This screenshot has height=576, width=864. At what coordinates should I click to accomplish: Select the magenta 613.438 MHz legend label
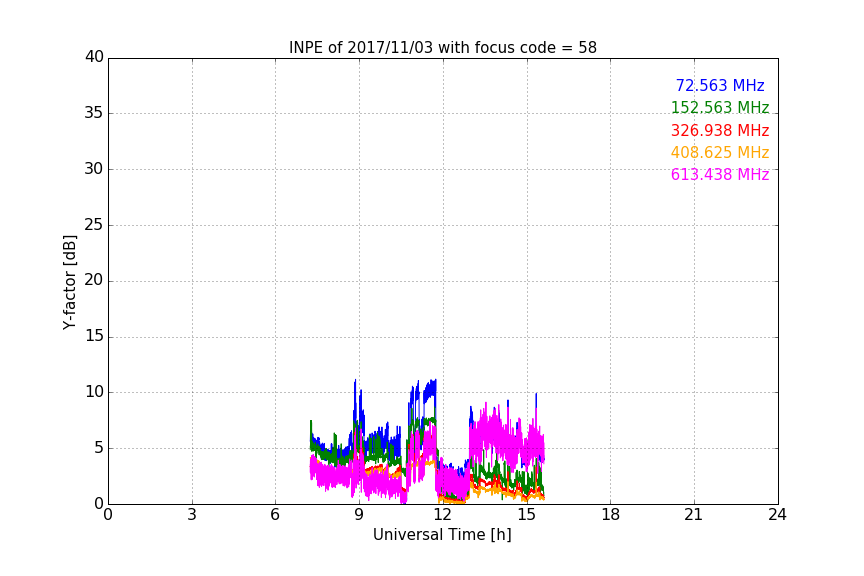[x=720, y=174]
